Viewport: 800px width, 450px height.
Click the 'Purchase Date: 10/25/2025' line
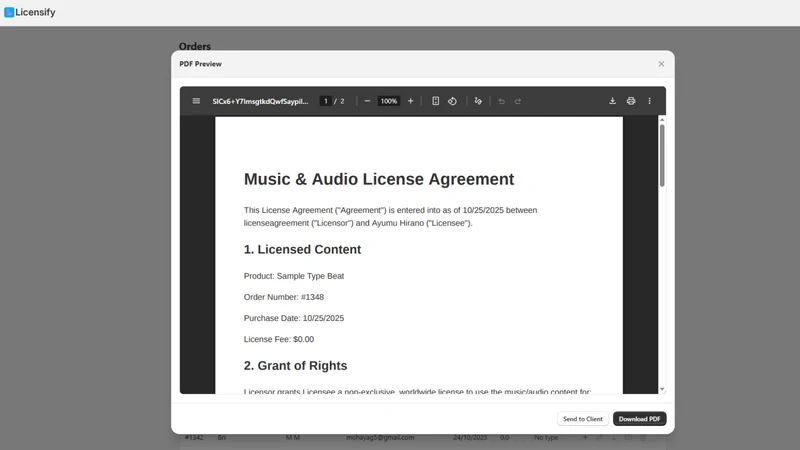click(x=294, y=318)
